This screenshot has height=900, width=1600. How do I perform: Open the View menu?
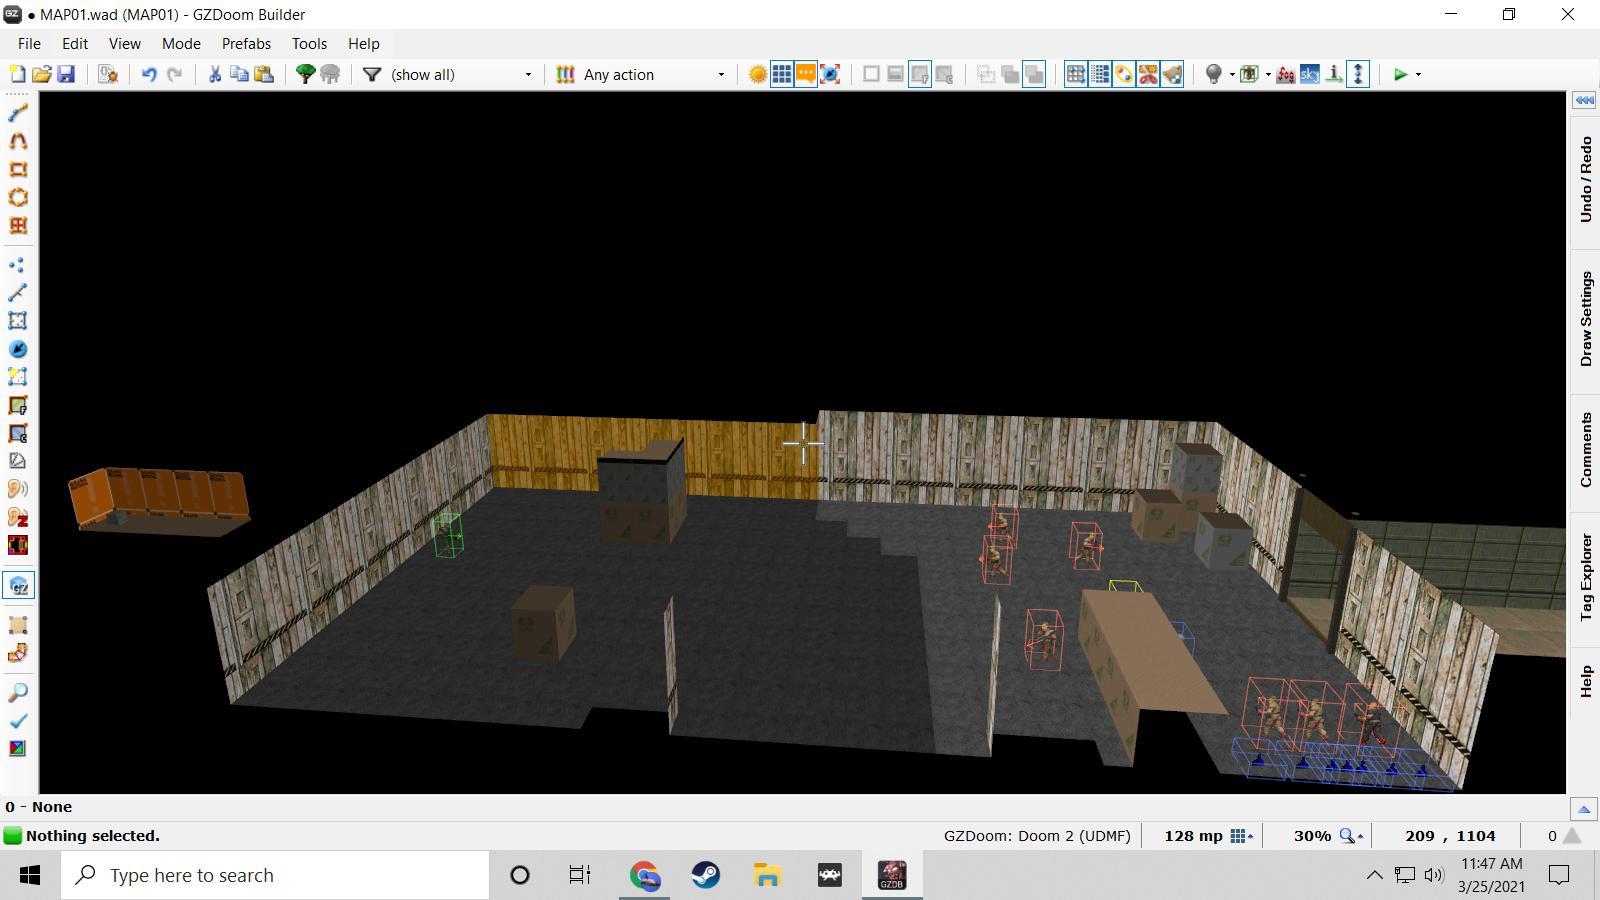124,44
